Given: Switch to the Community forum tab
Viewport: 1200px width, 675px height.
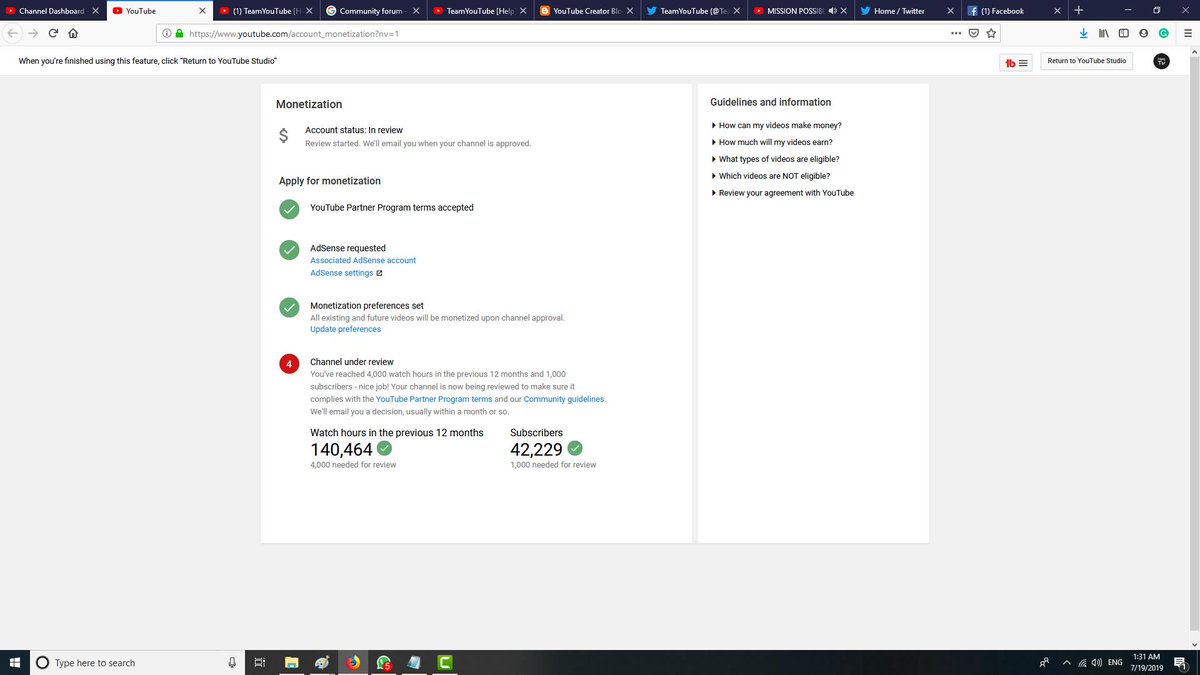Looking at the screenshot, I should (x=373, y=11).
